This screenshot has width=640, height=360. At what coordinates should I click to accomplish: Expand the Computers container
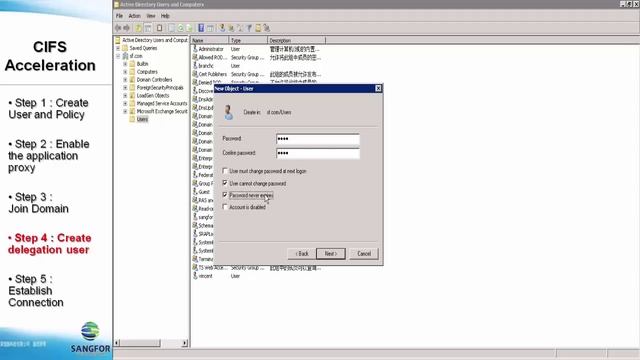[125, 72]
